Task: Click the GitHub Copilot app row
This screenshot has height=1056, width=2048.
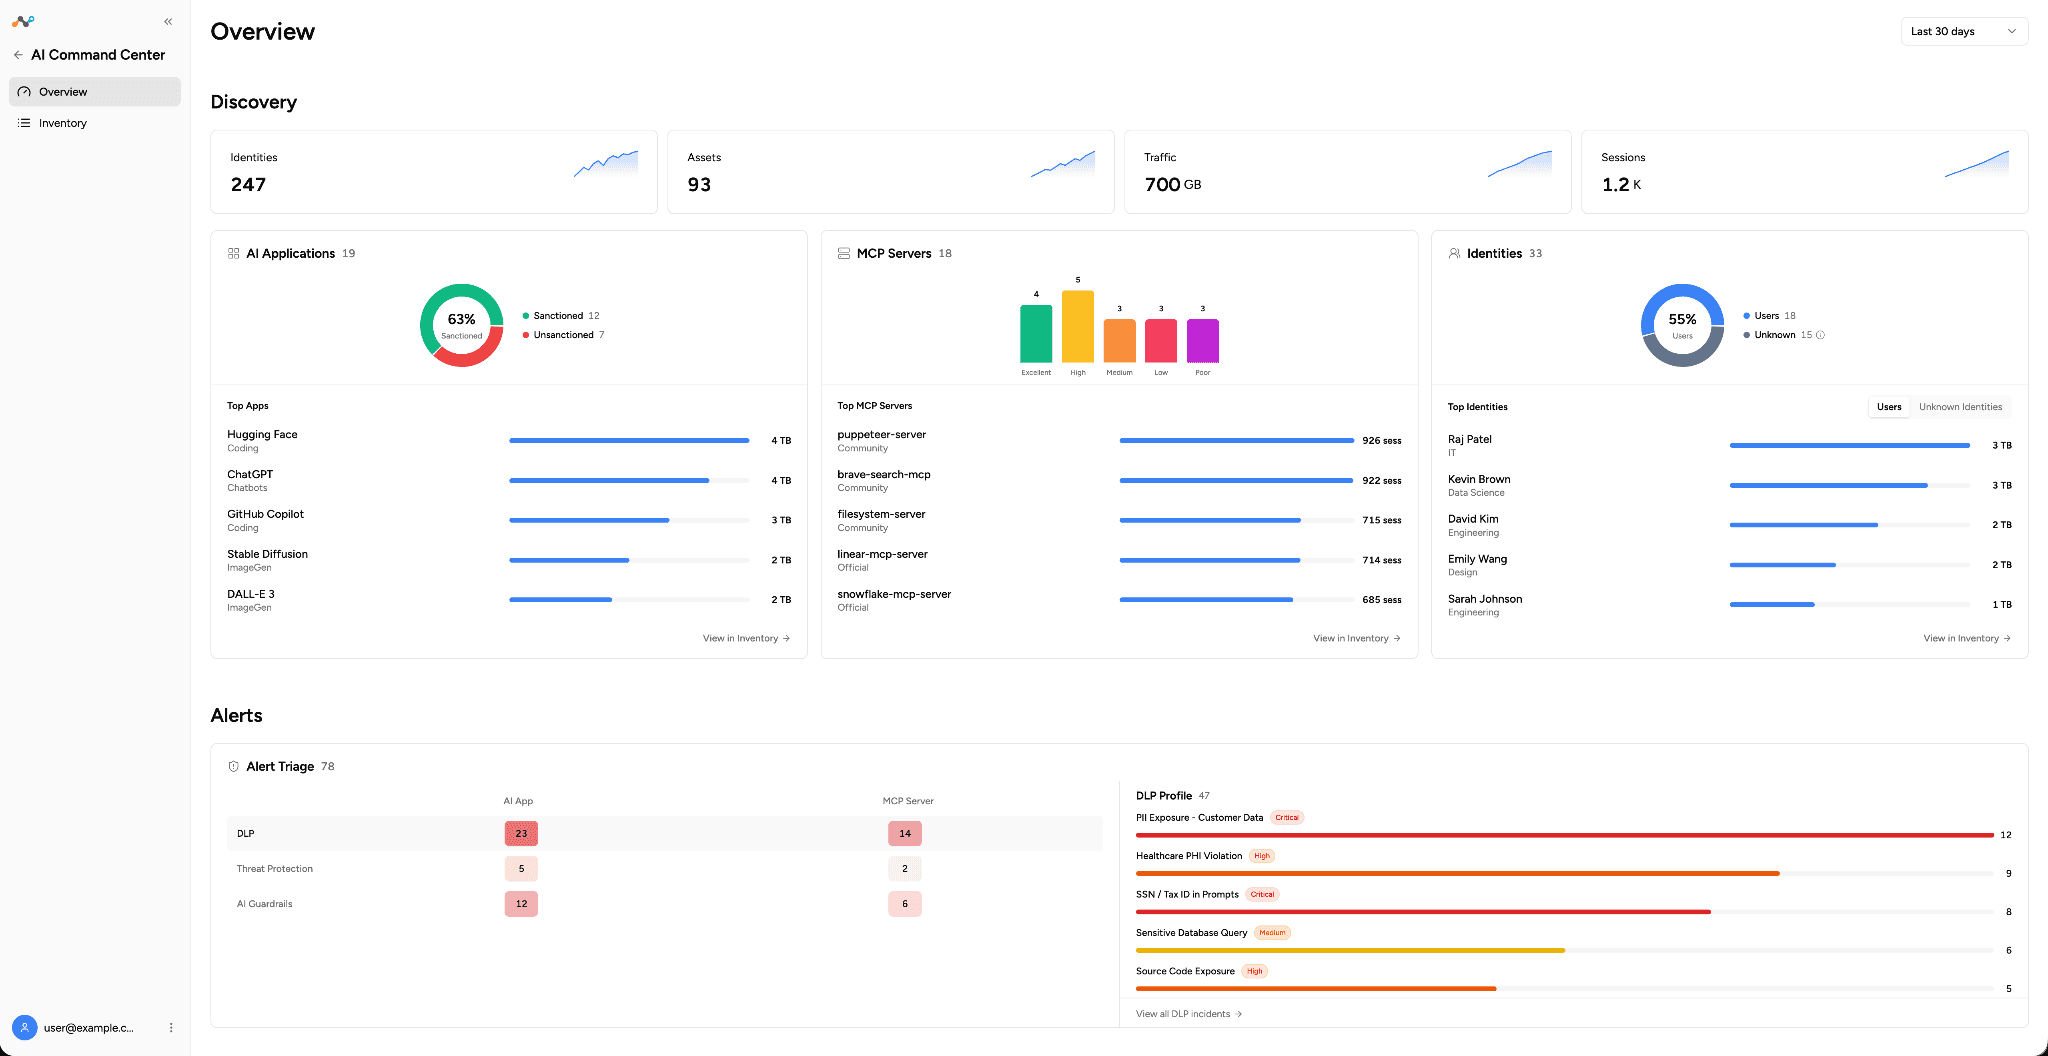Action: point(509,521)
